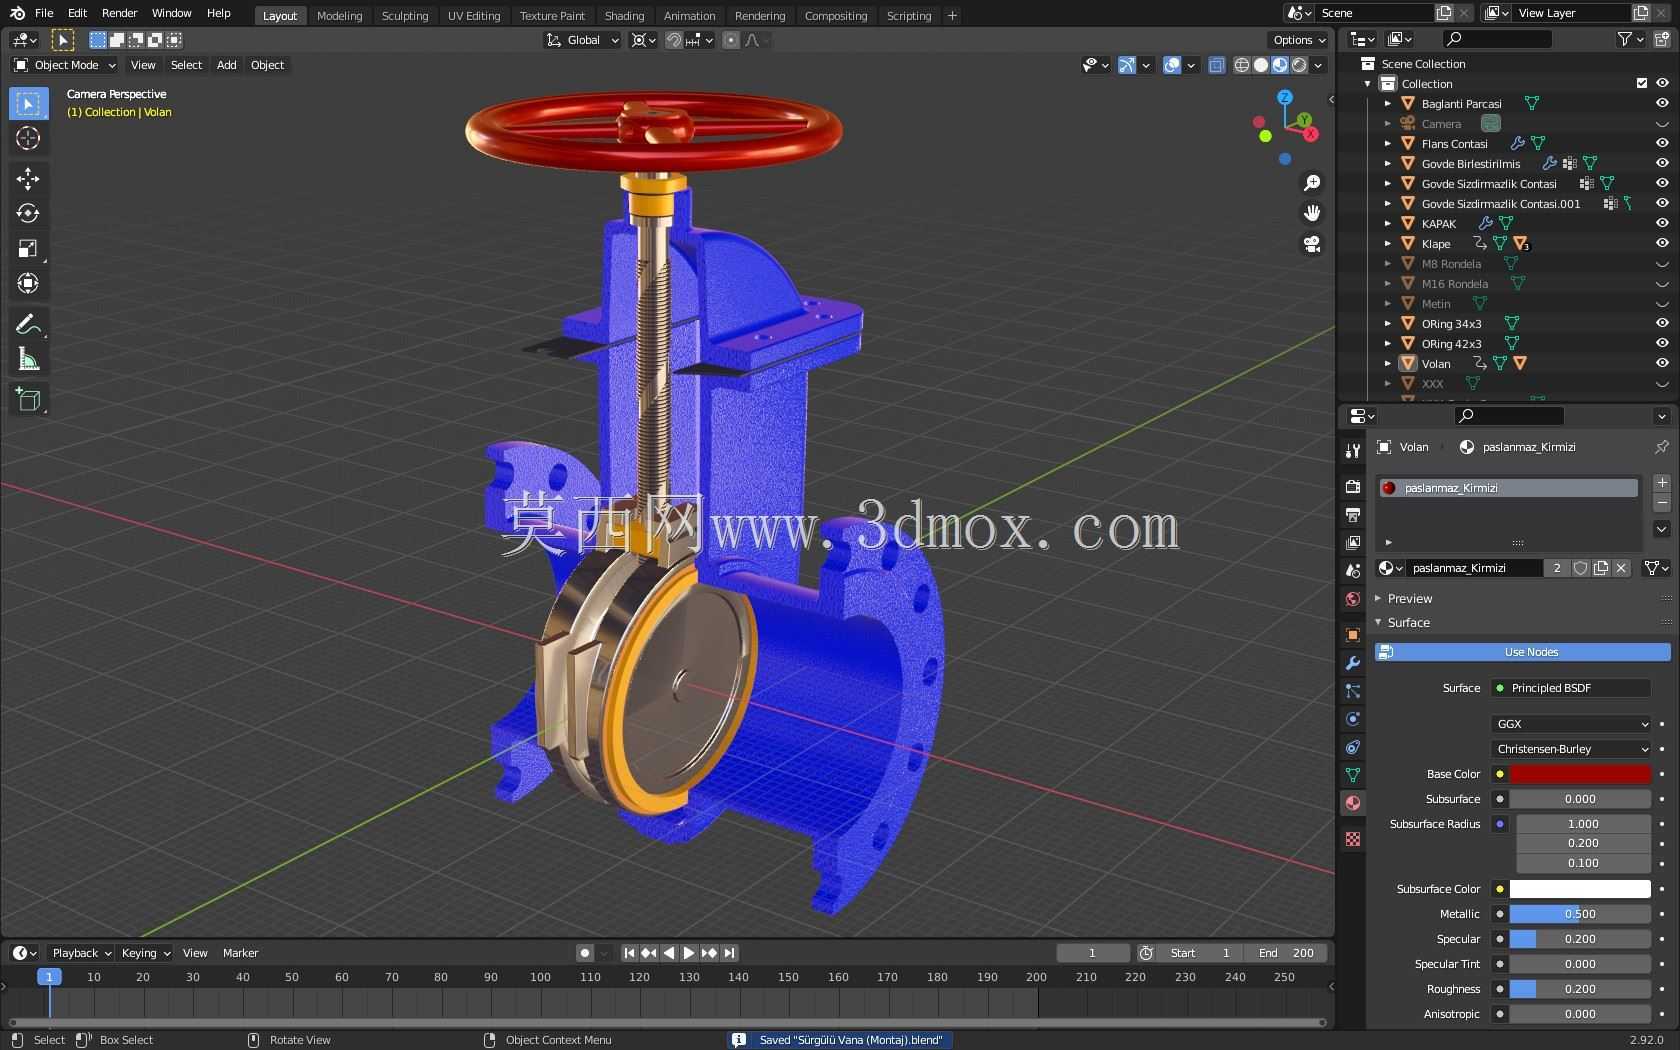The image size is (1680, 1050).
Task: Remove the selected material slot
Action: point(1662,503)
